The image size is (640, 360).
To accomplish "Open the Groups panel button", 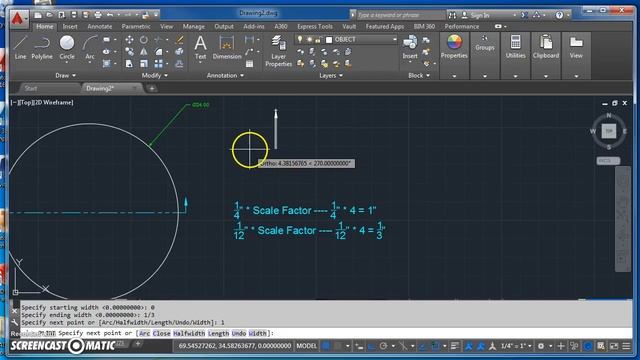I will tap(484, 43).
